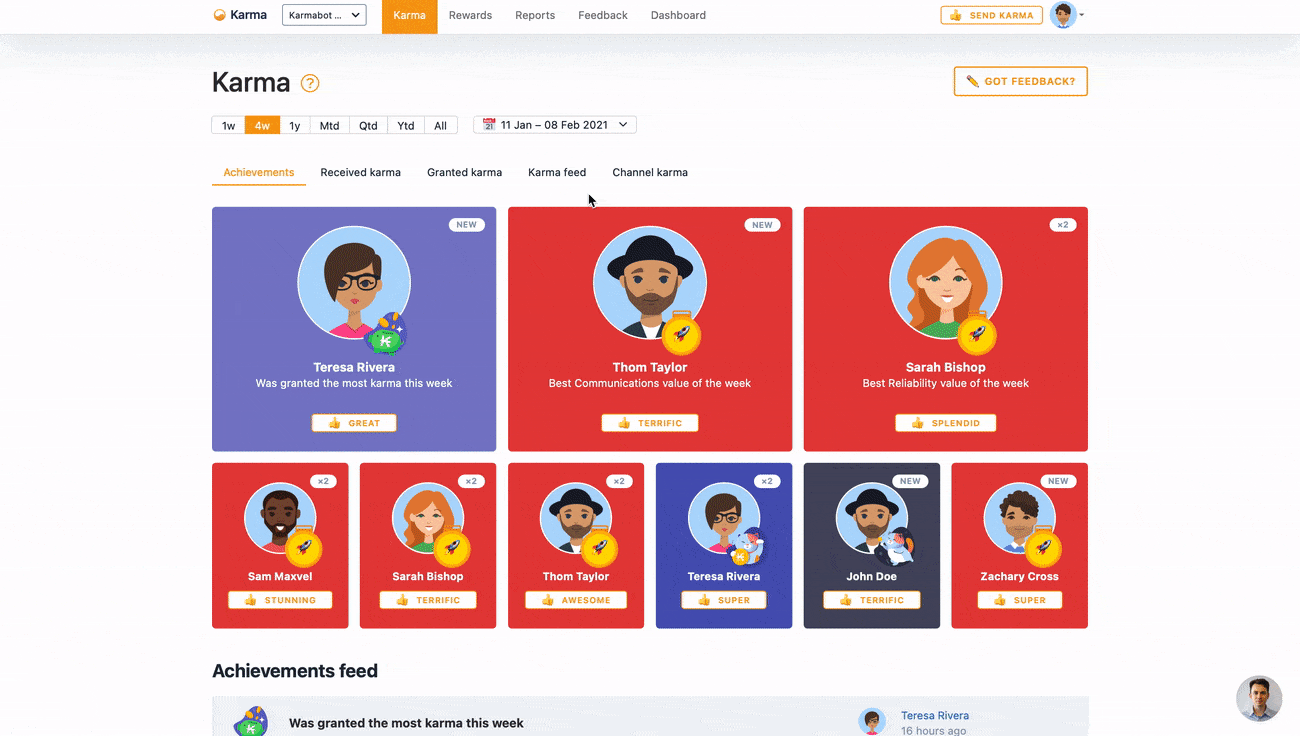Open Teresa Rivera link in achievements feed
Viewport: 1300px width, 736px height.
click(x=934, y=715)
